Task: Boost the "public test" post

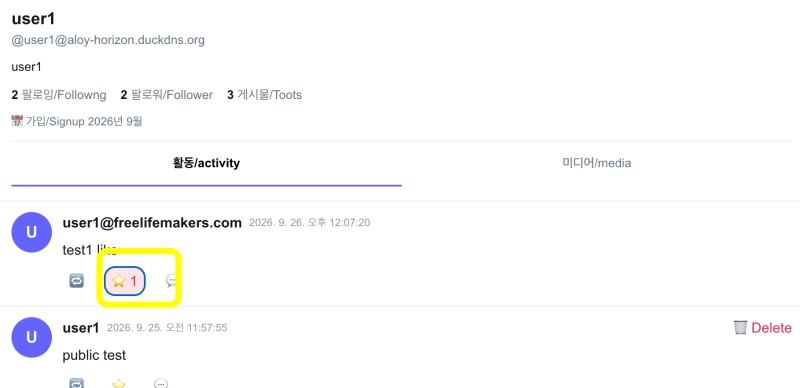Action: [77, 383]
